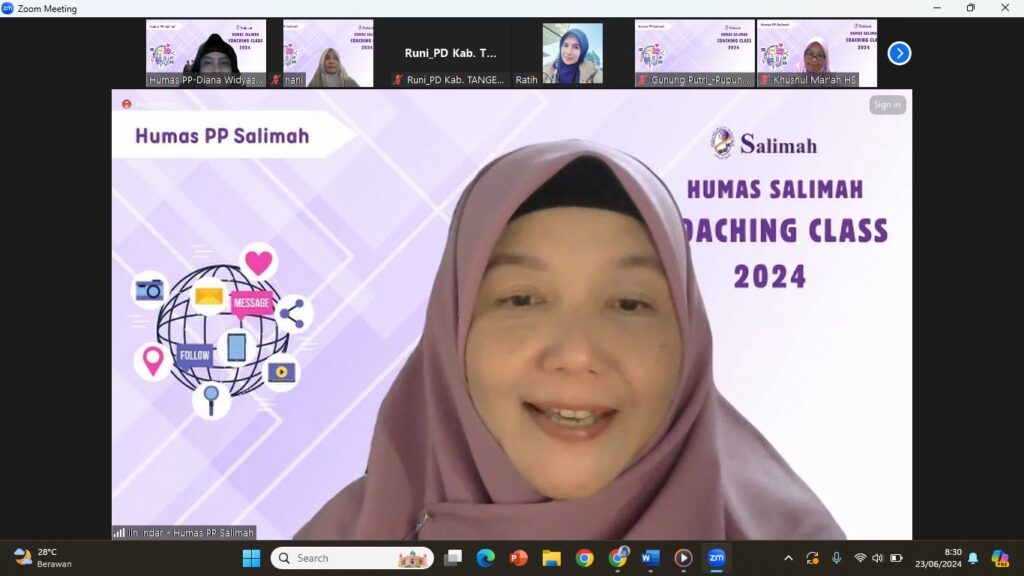
Task: Click the muted microphone icon beside nani
Action: [276, 80]
